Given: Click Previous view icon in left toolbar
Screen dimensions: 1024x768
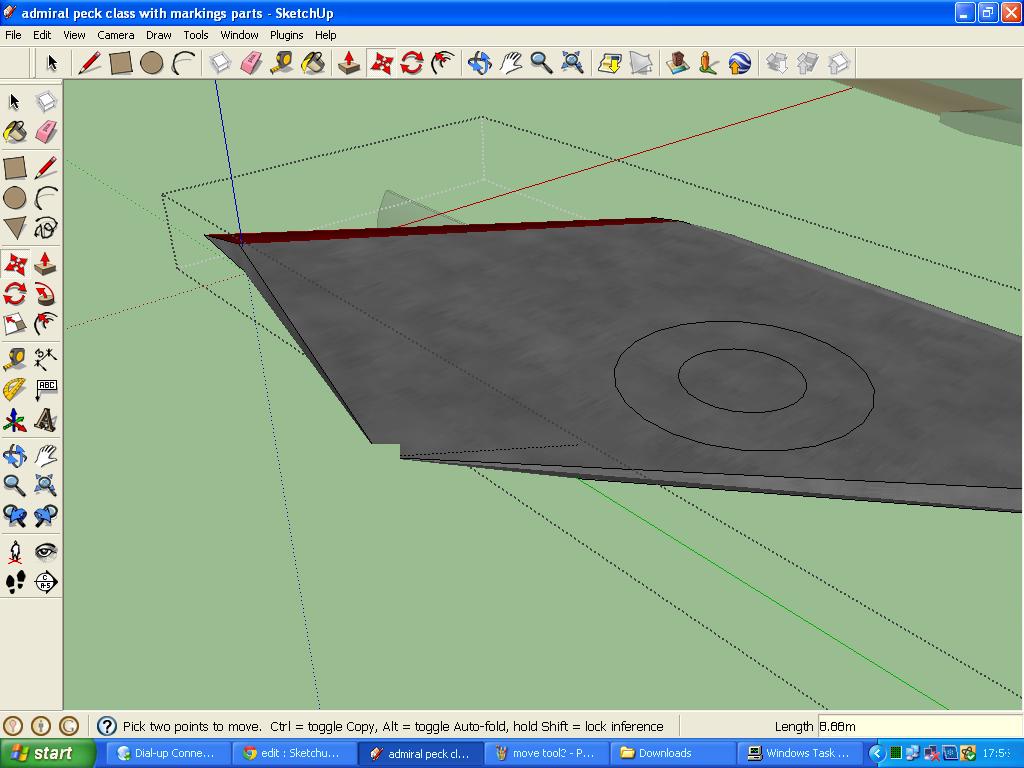Looking at the screenshot, I should point(15,516).
